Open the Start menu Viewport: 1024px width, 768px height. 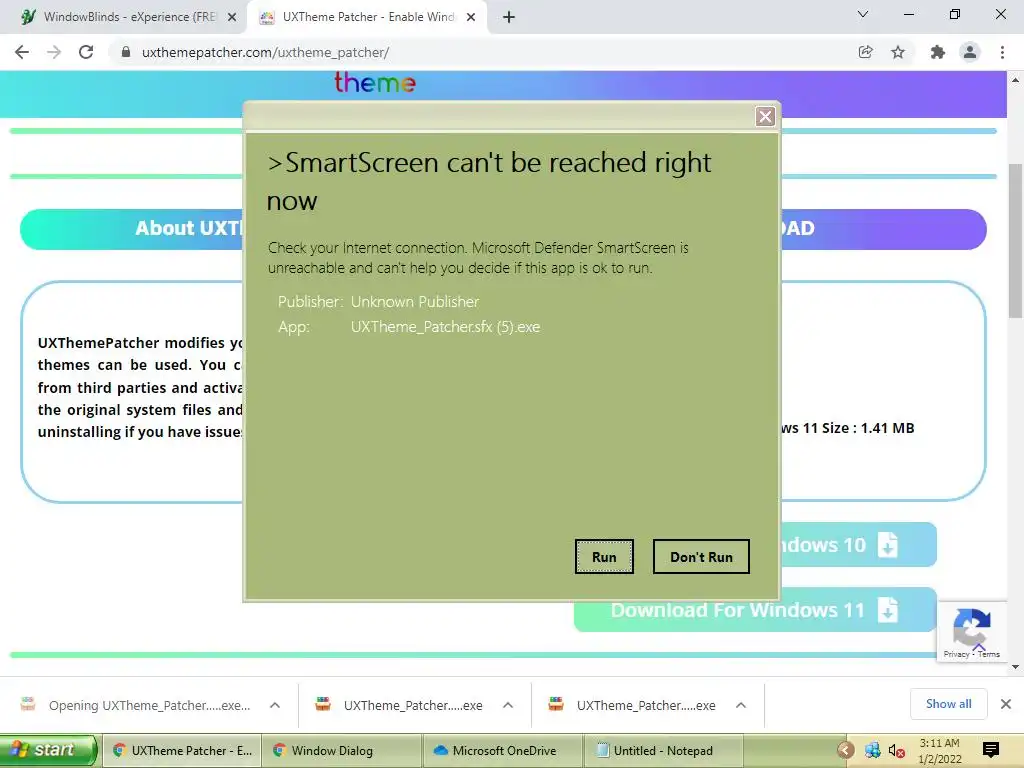[49, 750]
